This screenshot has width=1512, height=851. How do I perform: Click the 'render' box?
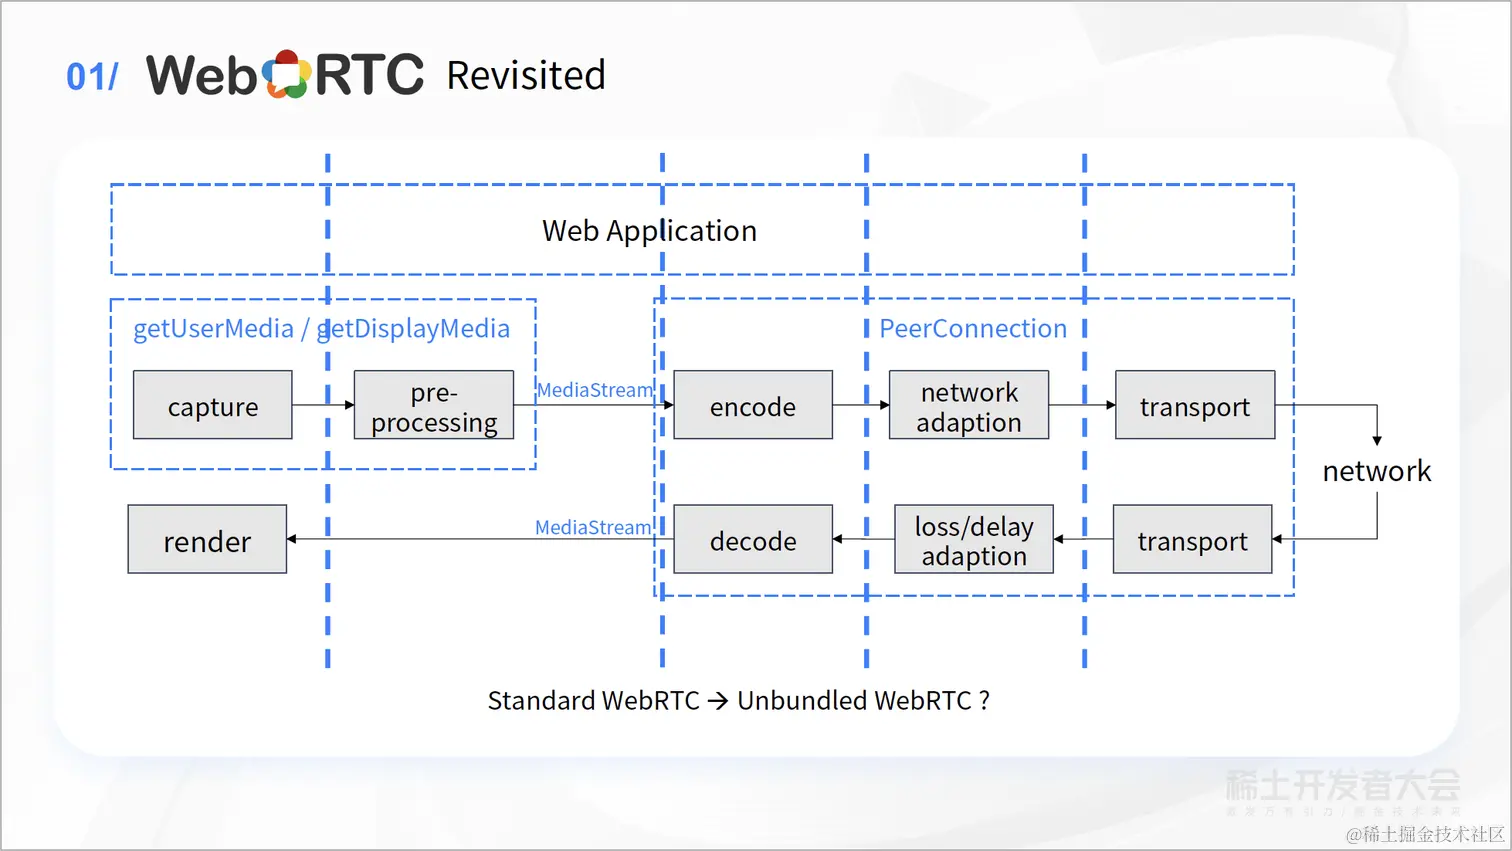click(x=207, y=539)
